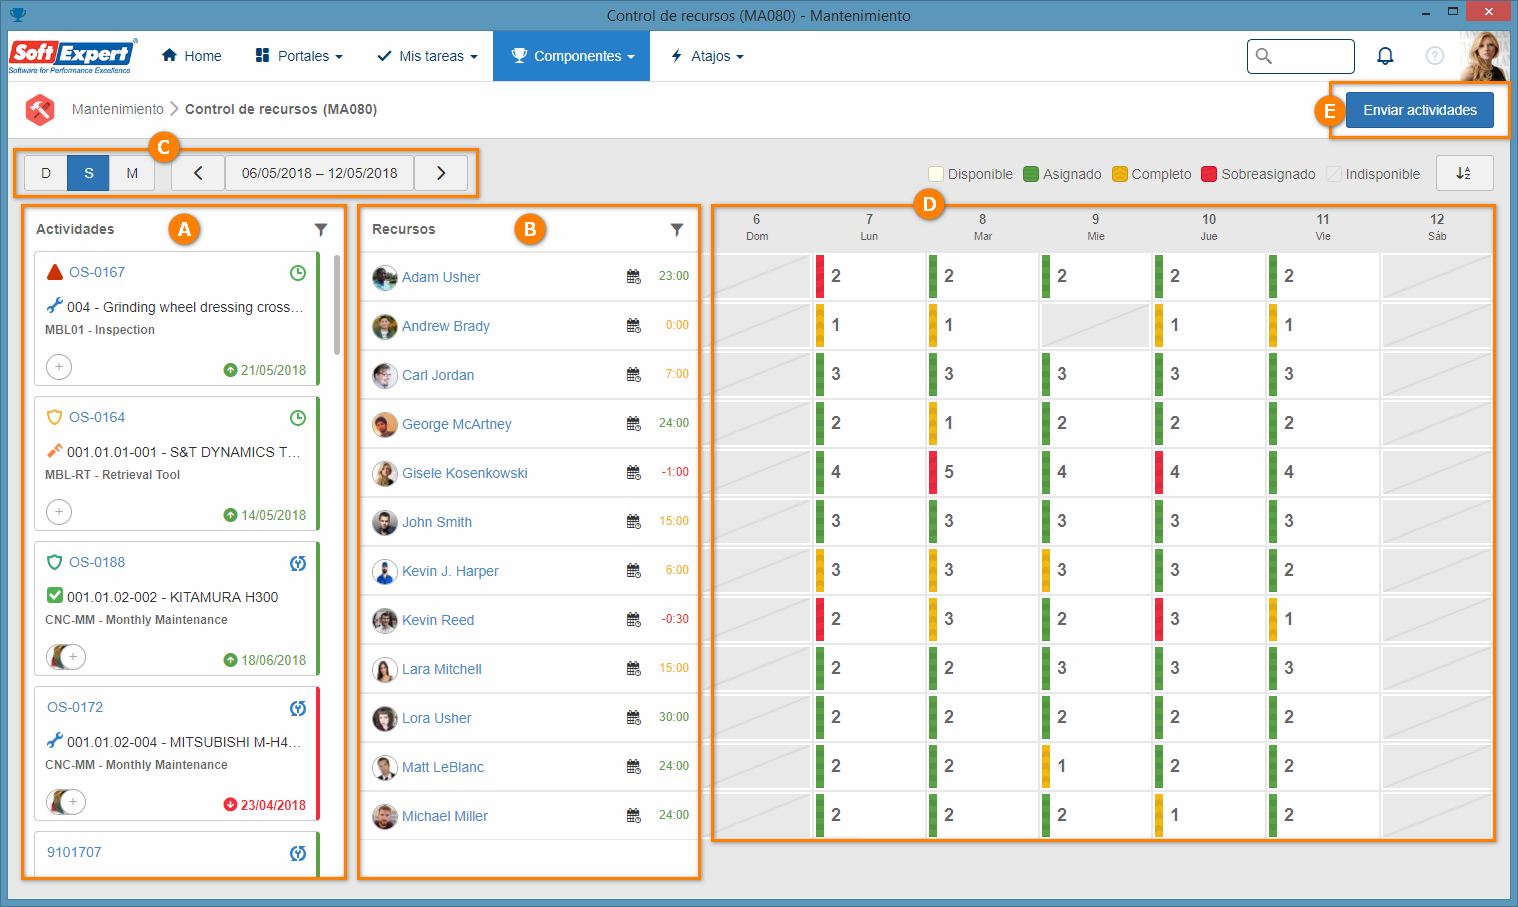The height and width of the screenshot is (907, 1518).
Task: Click in the search field
Action: (x=1301, y=56)
